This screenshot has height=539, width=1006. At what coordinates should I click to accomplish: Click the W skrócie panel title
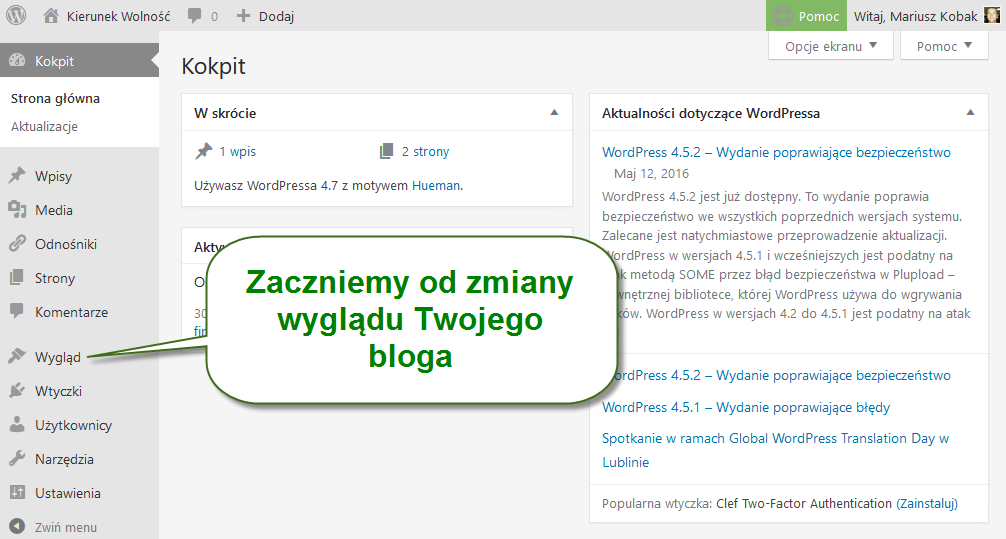[x=225, y=113]
